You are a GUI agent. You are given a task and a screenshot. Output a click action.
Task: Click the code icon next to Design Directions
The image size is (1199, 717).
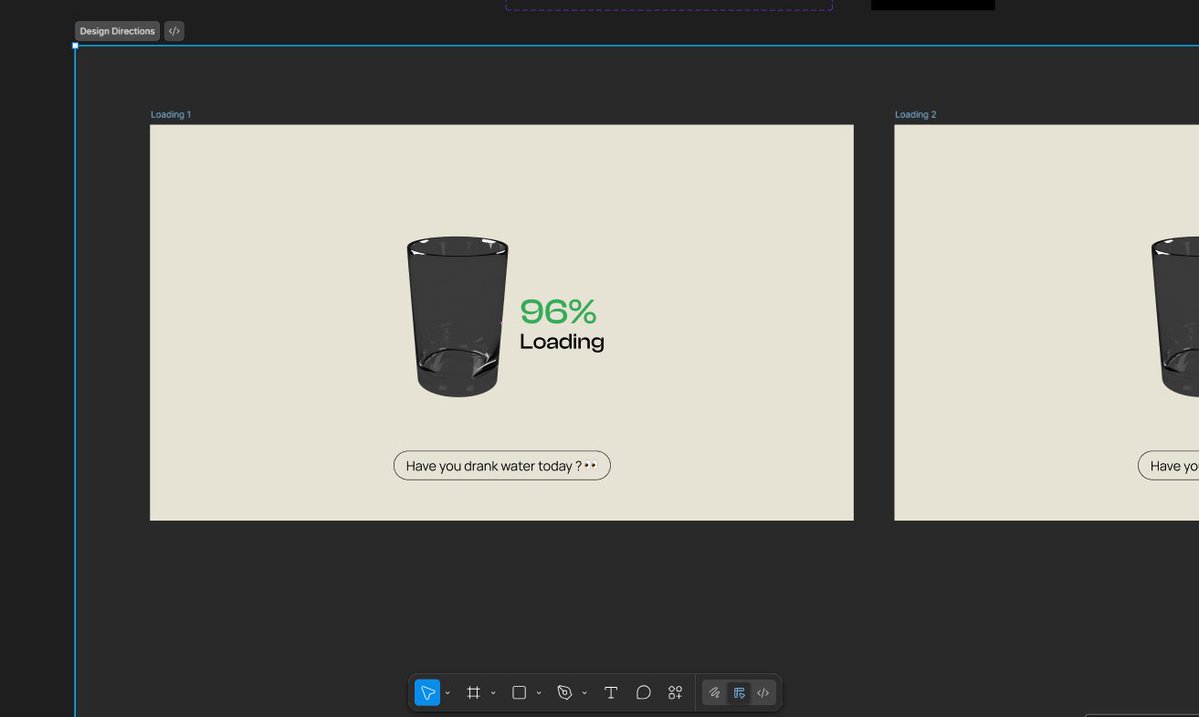[x=174, y=31]
